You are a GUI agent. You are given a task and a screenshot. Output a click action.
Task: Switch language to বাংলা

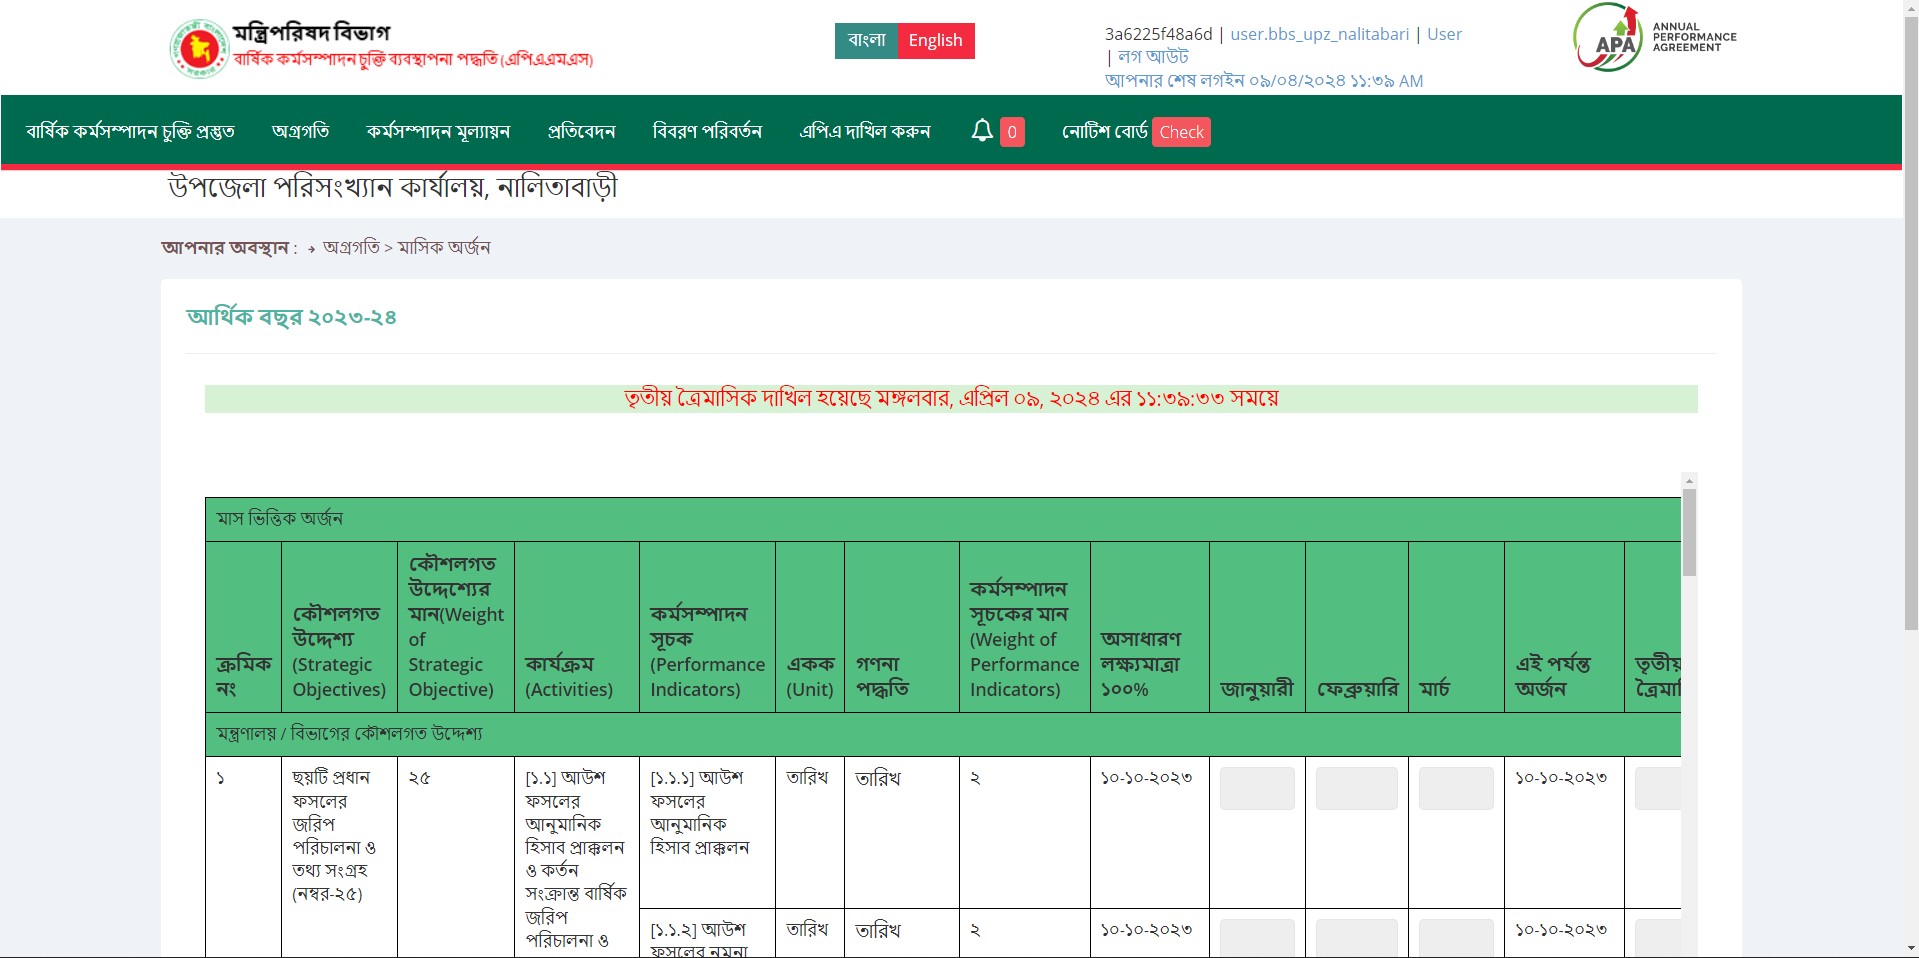click(866, 41)
